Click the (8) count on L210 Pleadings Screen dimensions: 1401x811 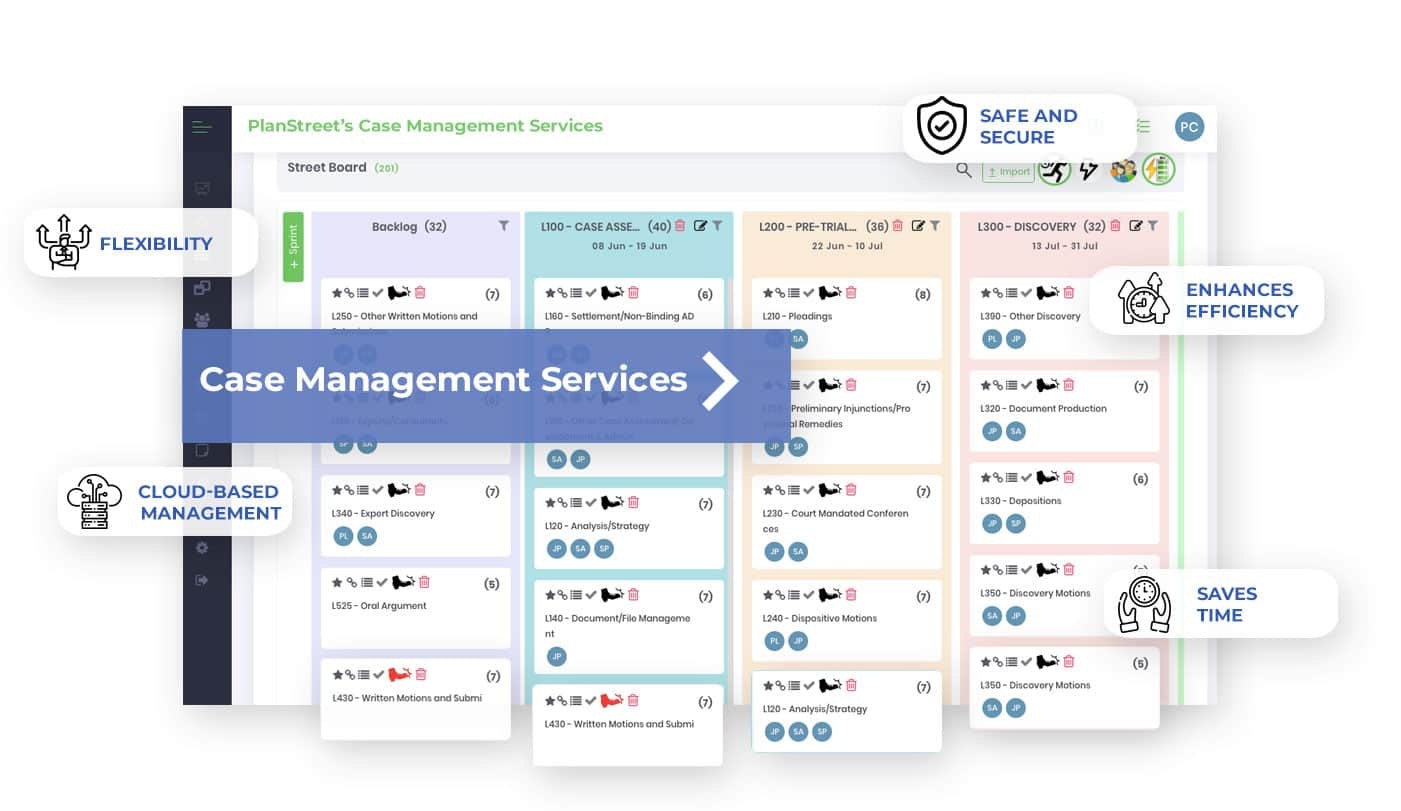click(x=922, y=295)
